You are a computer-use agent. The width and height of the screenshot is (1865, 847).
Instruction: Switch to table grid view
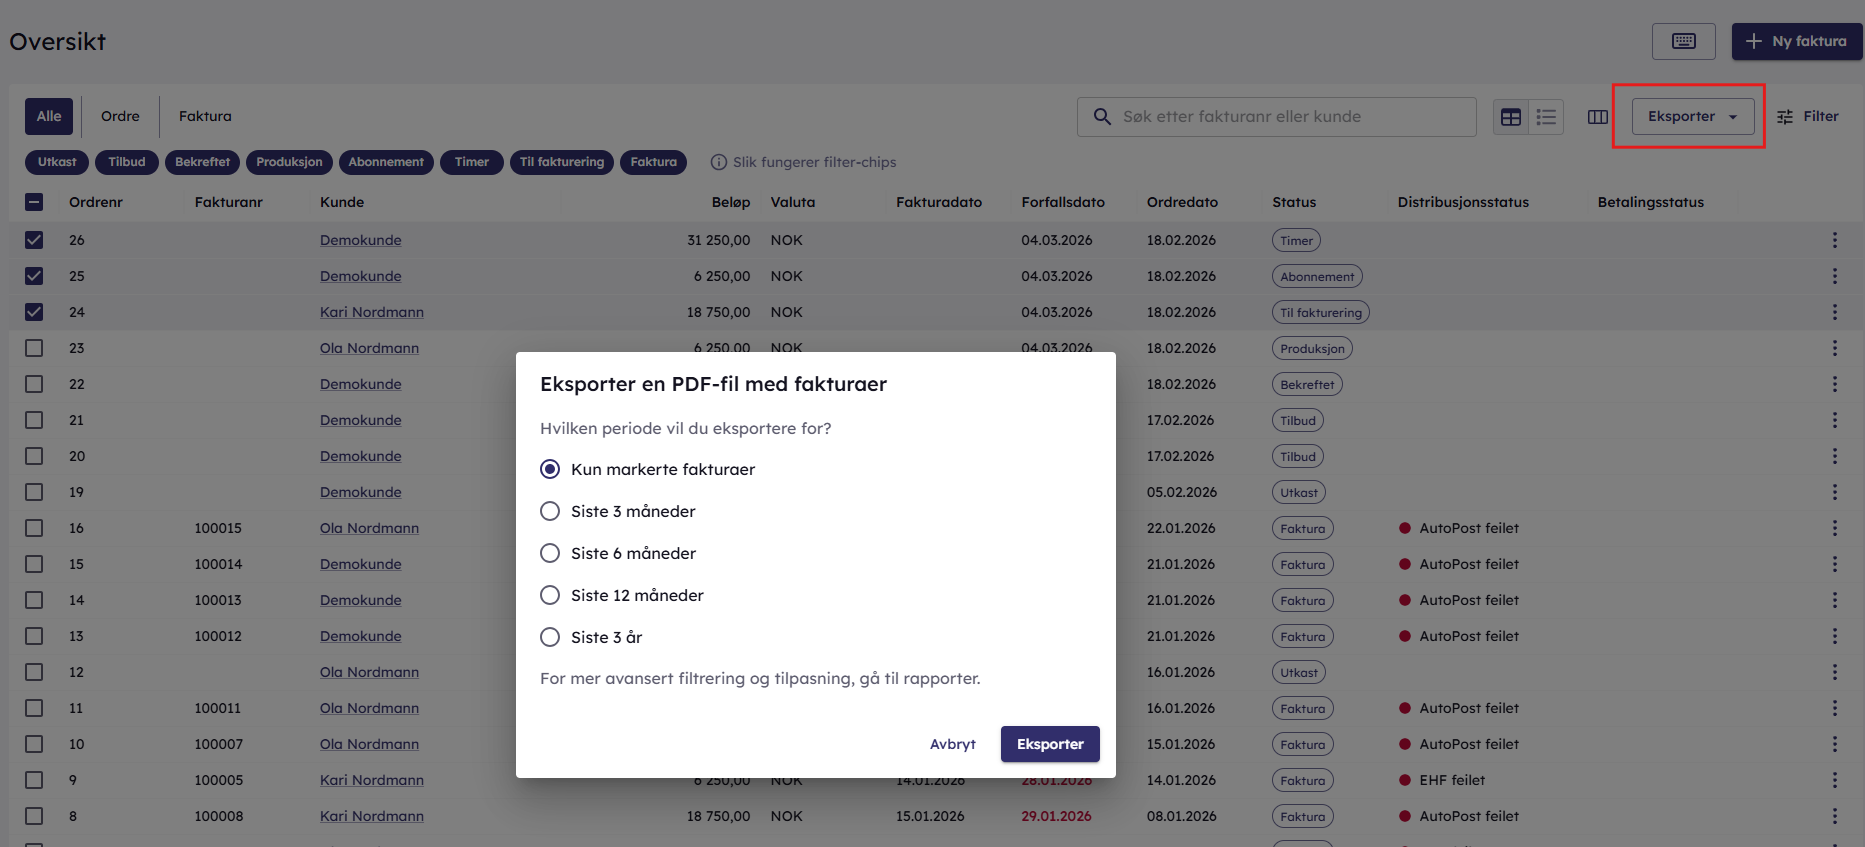[1510, 117]
